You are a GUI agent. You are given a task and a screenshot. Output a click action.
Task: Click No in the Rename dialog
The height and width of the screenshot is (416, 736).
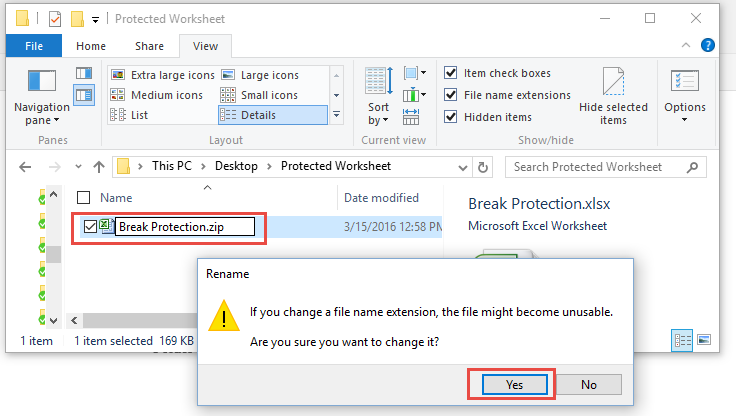589,385
